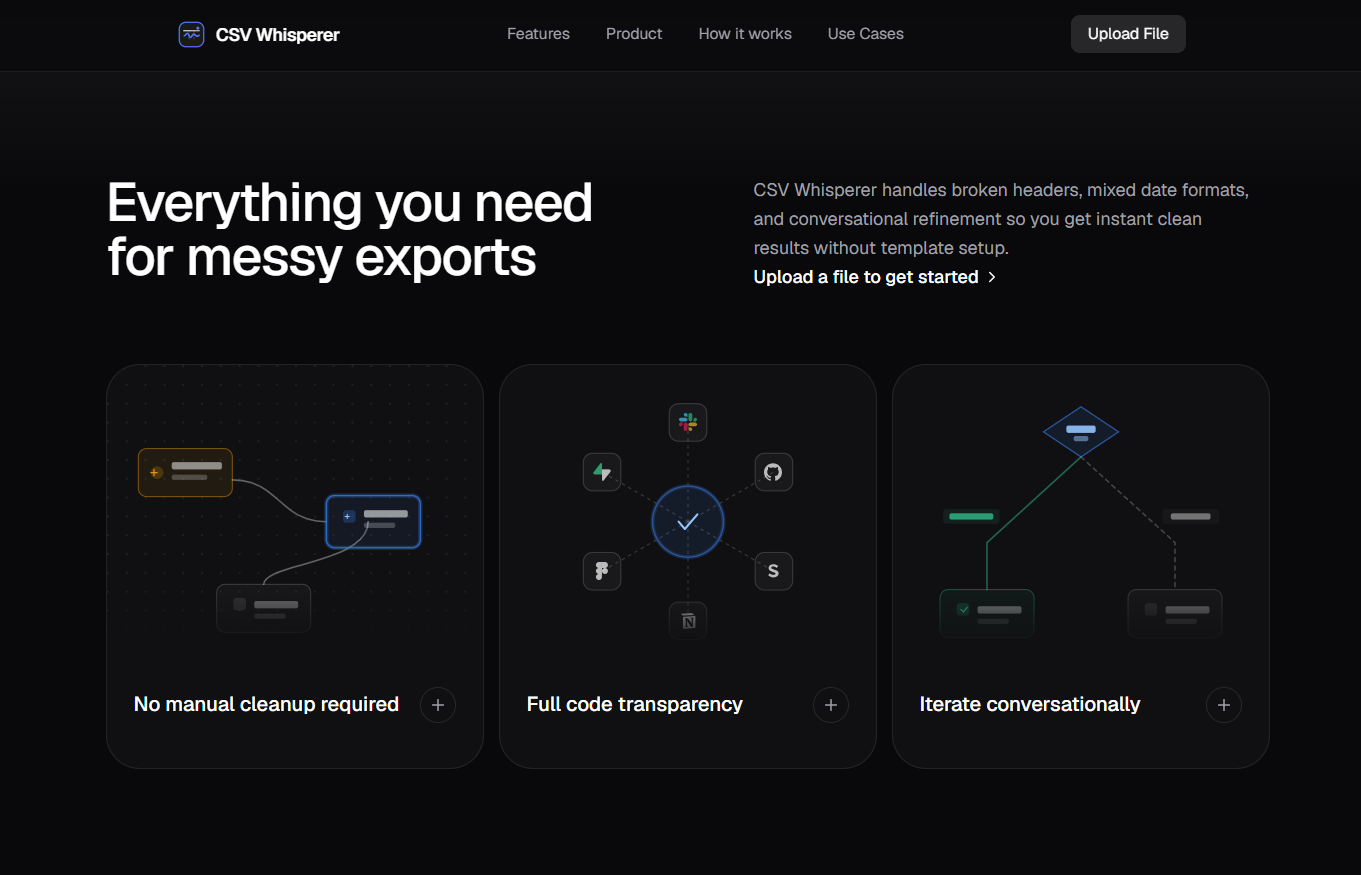
Task: Select the blue highlighted node with plus icon
Action: point(373,522)
